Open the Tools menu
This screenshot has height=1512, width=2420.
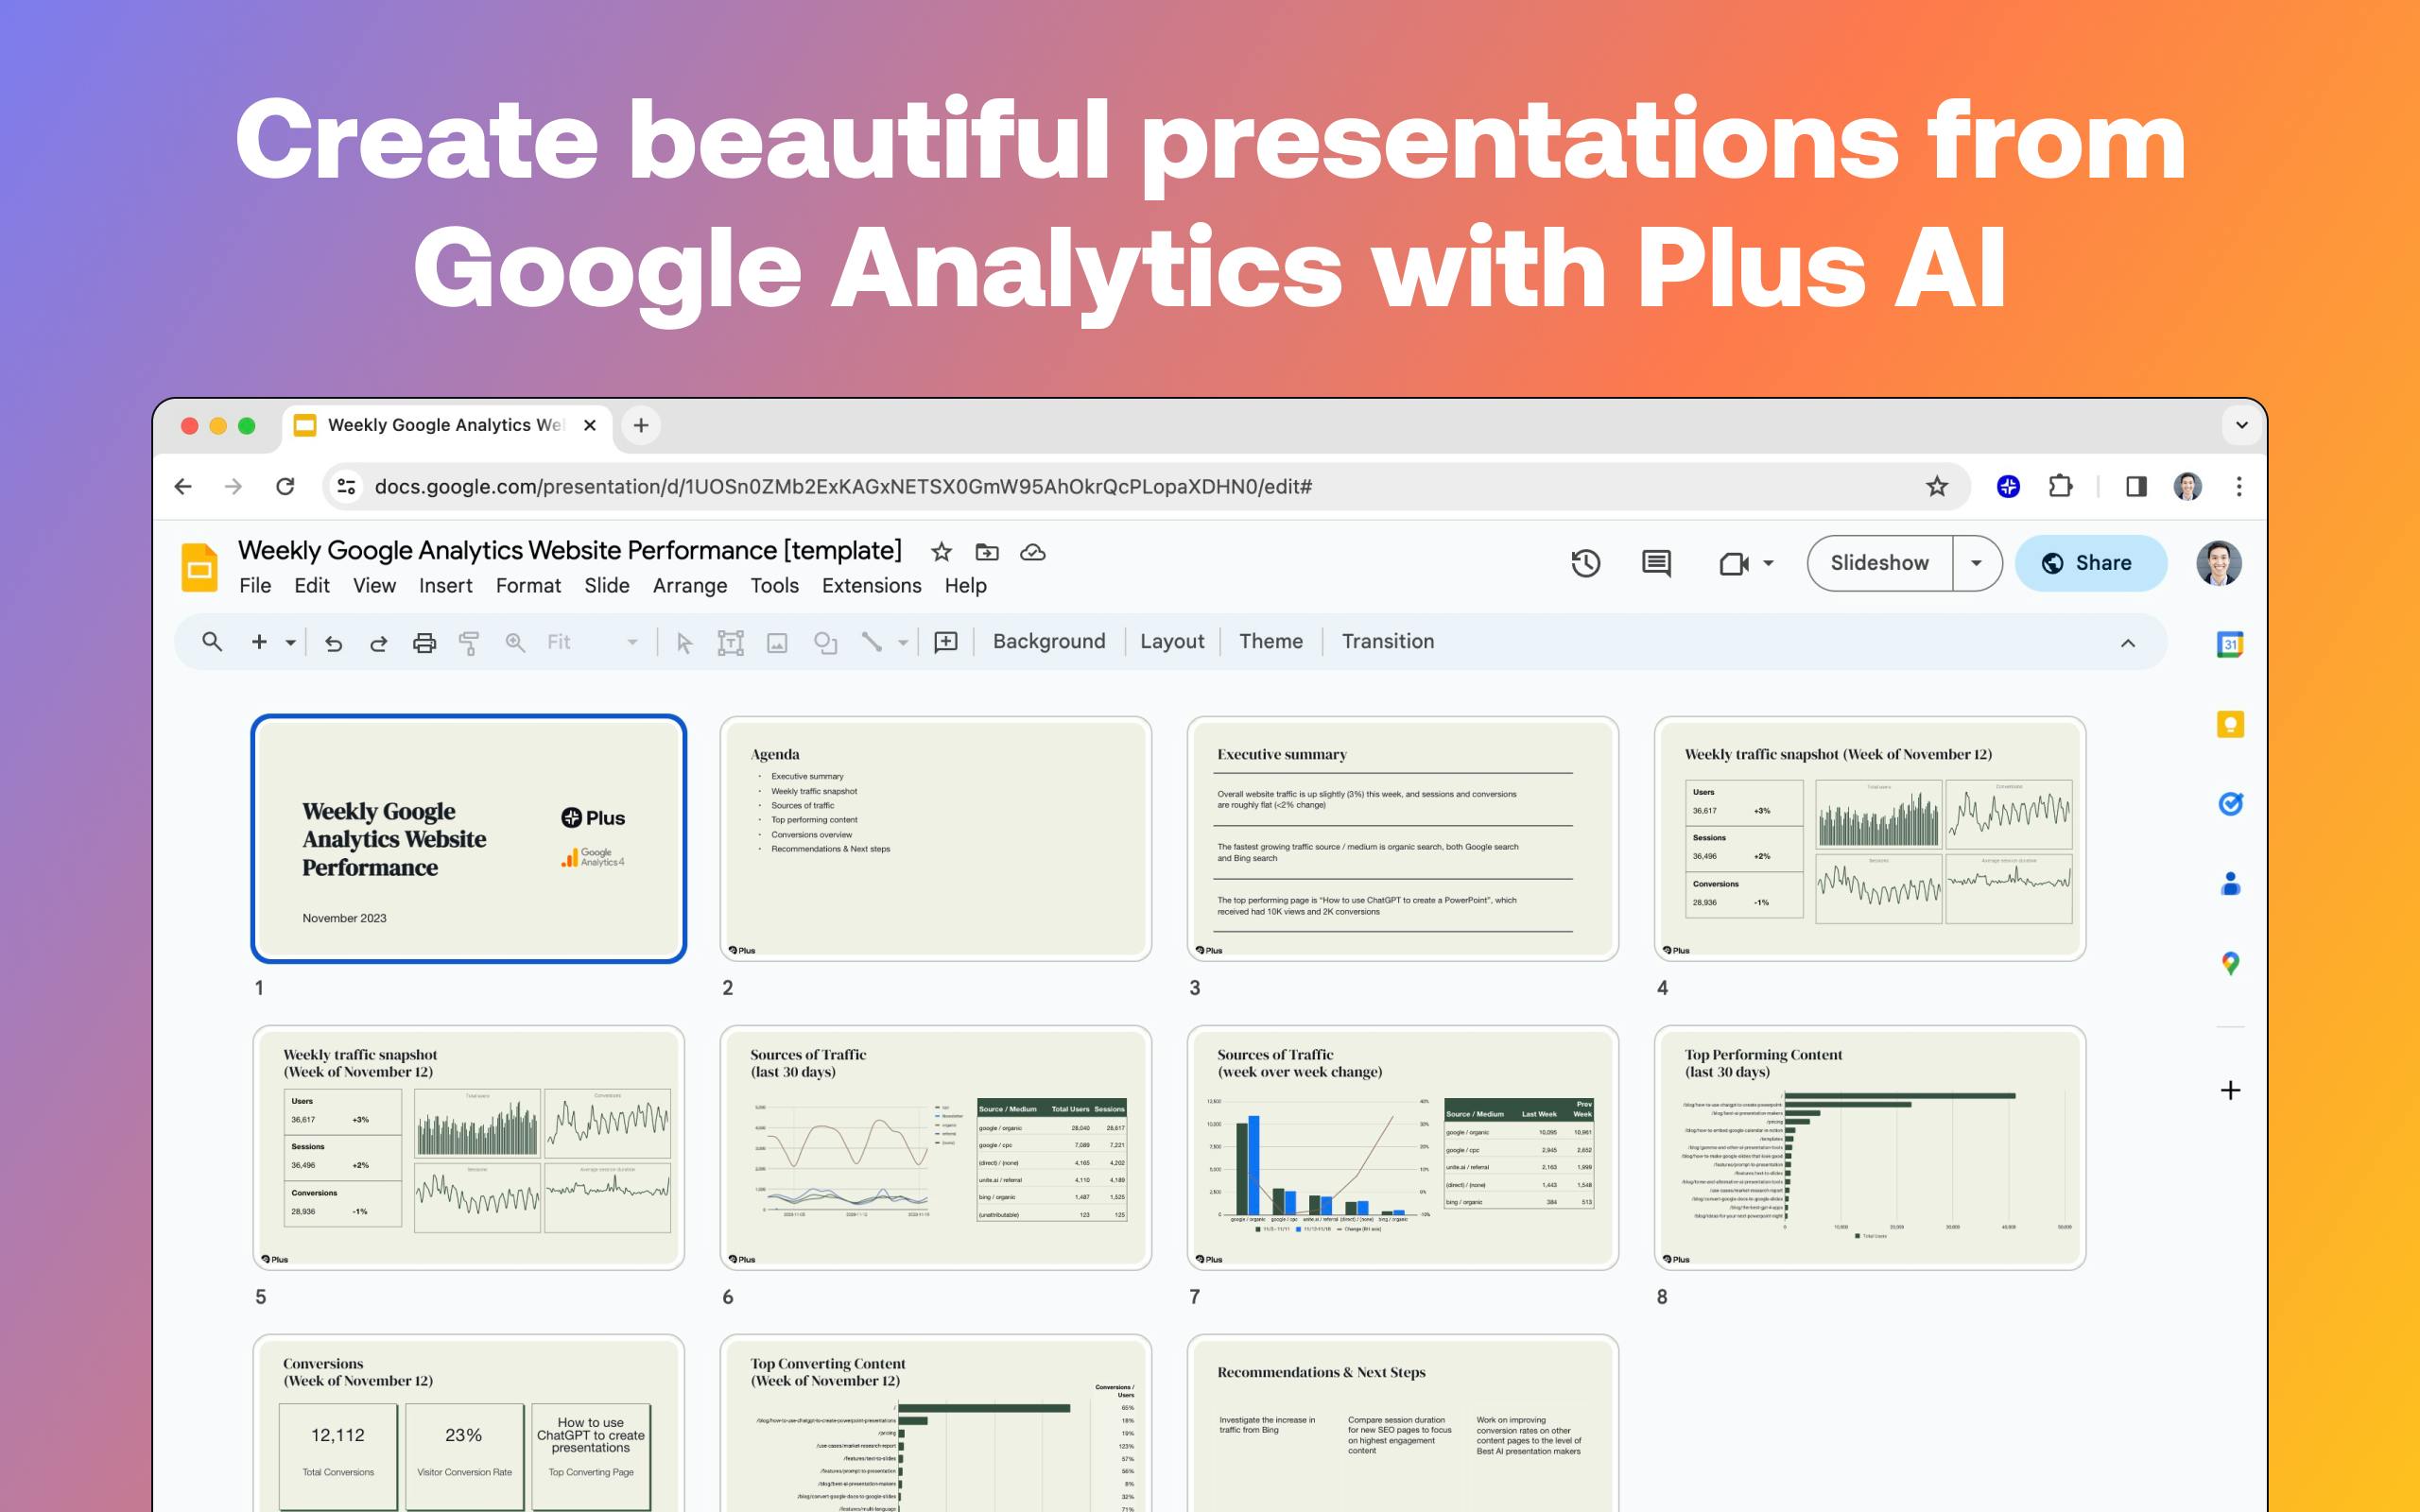pyautogui.click(x=775, y=586)
